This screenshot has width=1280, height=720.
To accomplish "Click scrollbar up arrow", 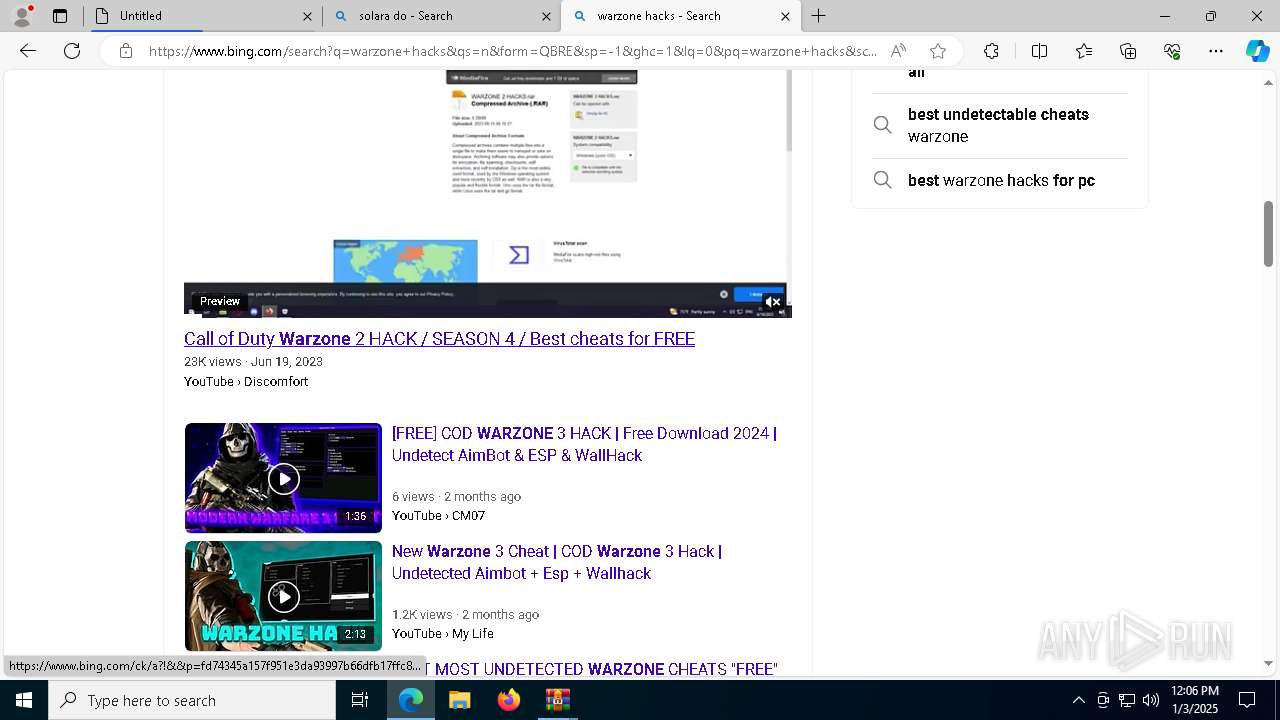I will coord(1268,82).
